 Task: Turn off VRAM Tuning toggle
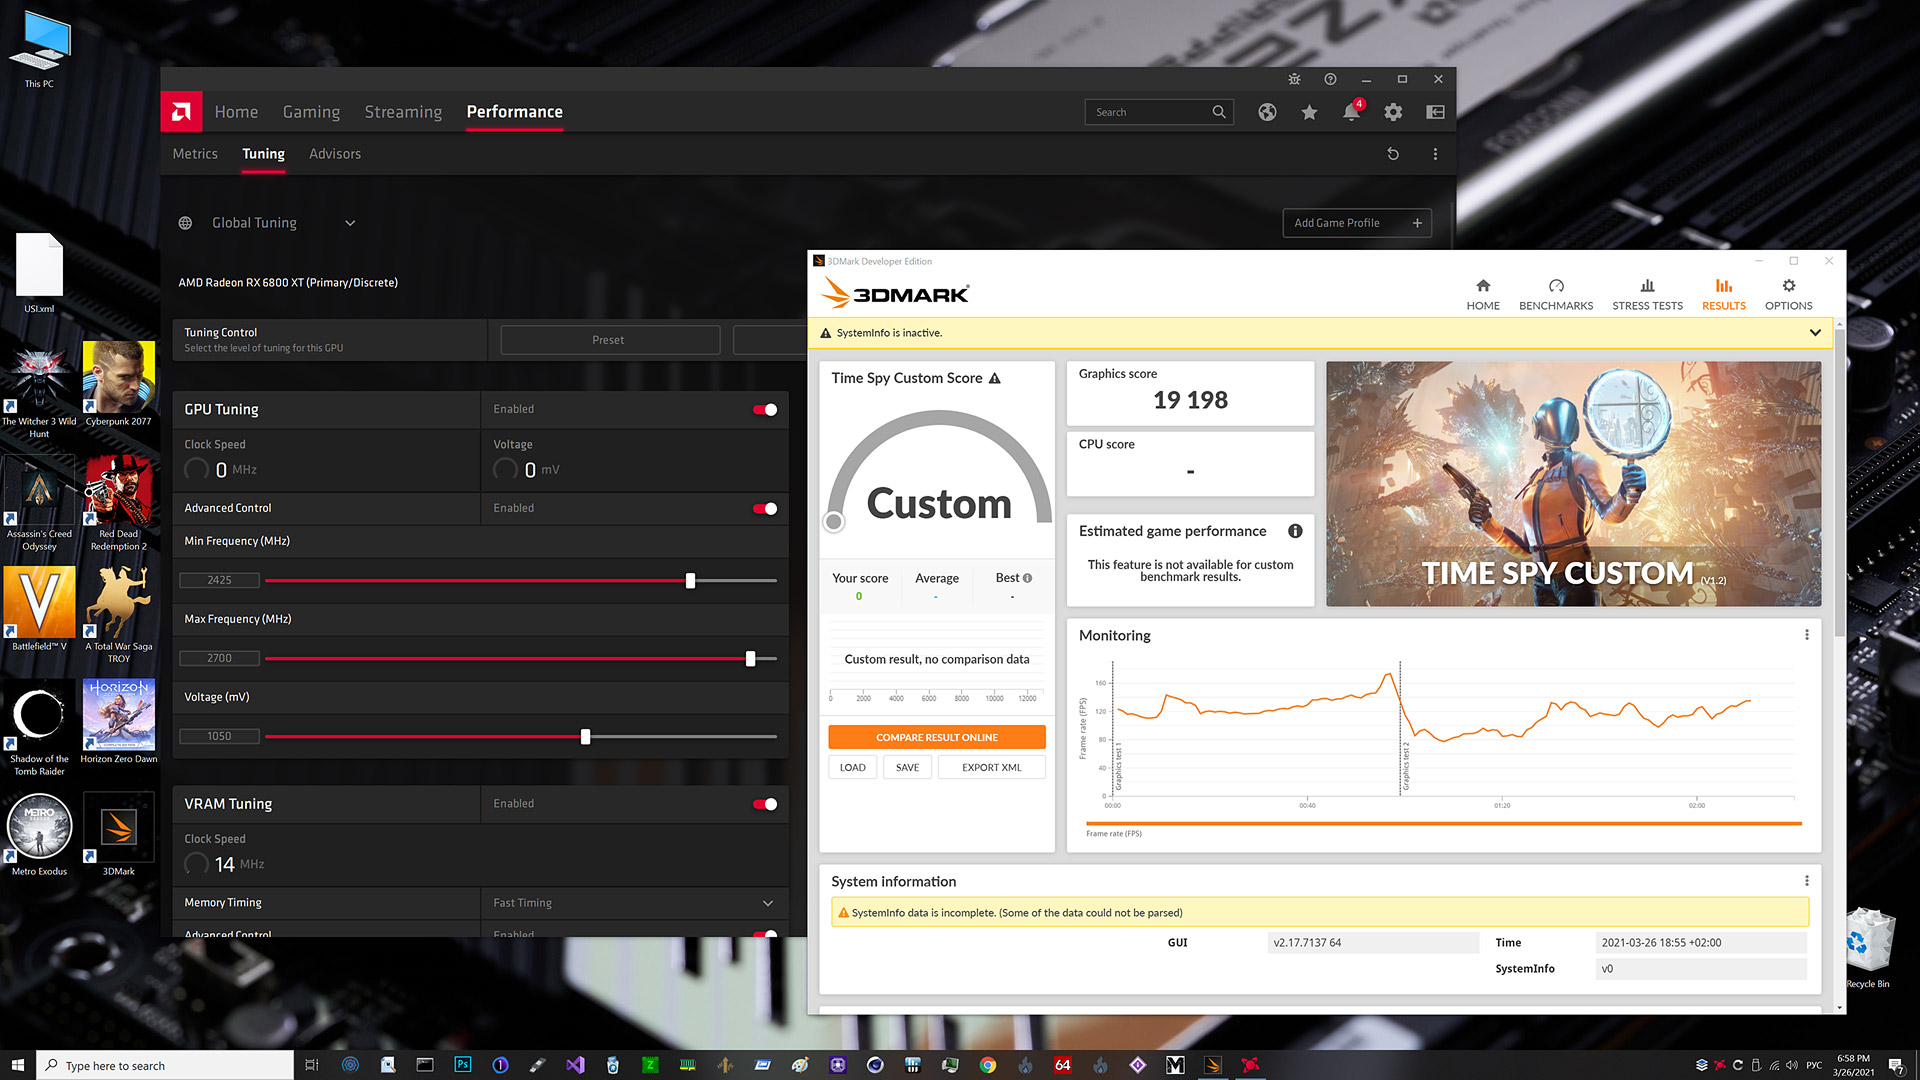(765, 804)
